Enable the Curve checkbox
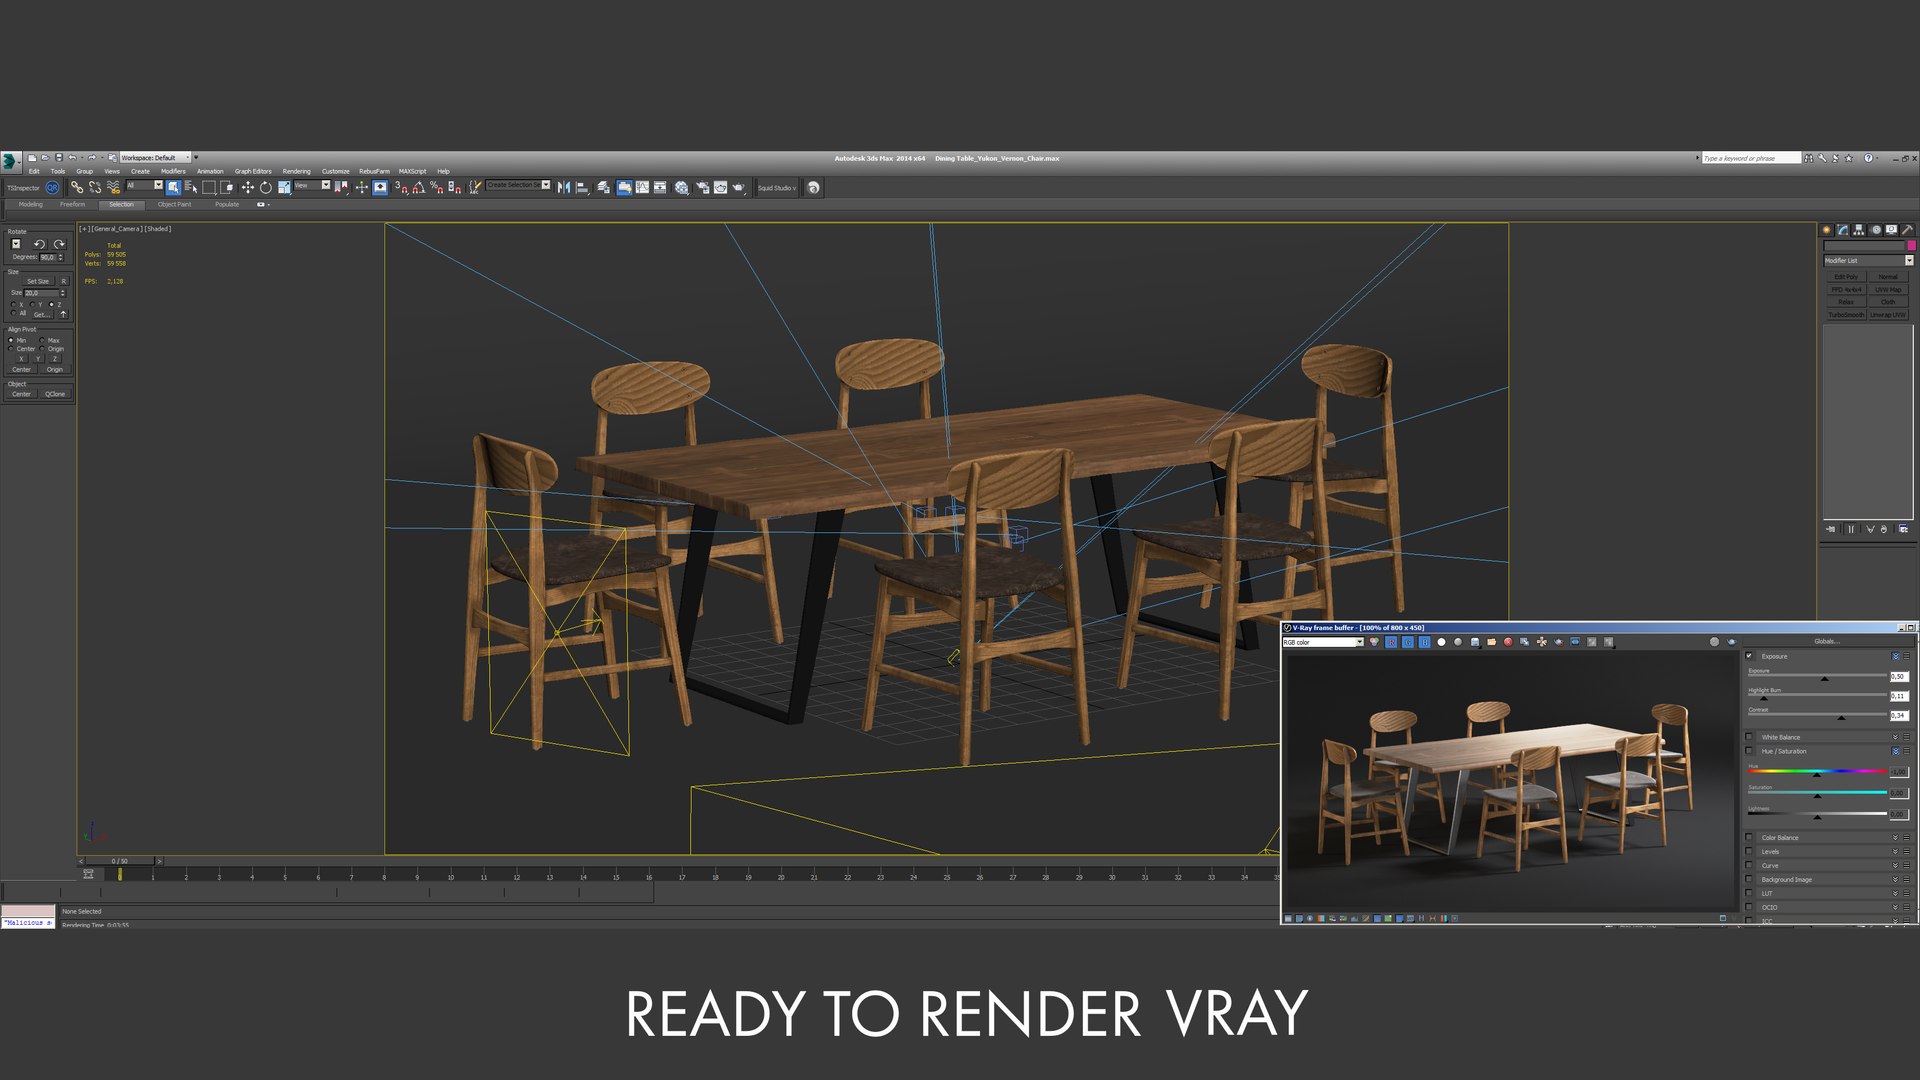Viewport: 1920px width, 1080px height. pos(1749,865)
